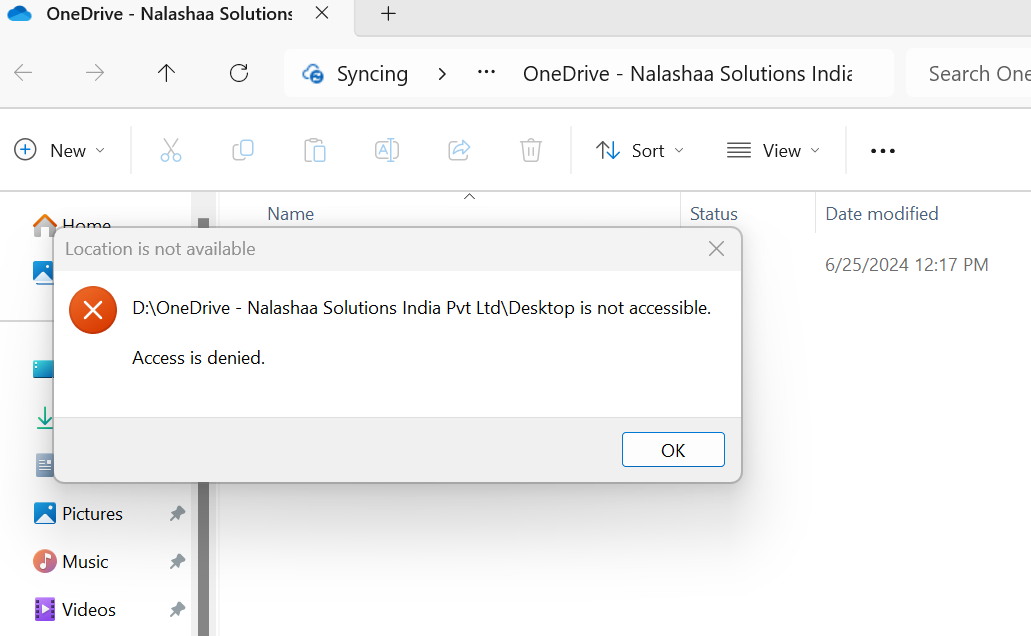The height and width of the screenshot is (636, 1031).
Task: Click OK in the error dialog
Action: tap(673, 450)
